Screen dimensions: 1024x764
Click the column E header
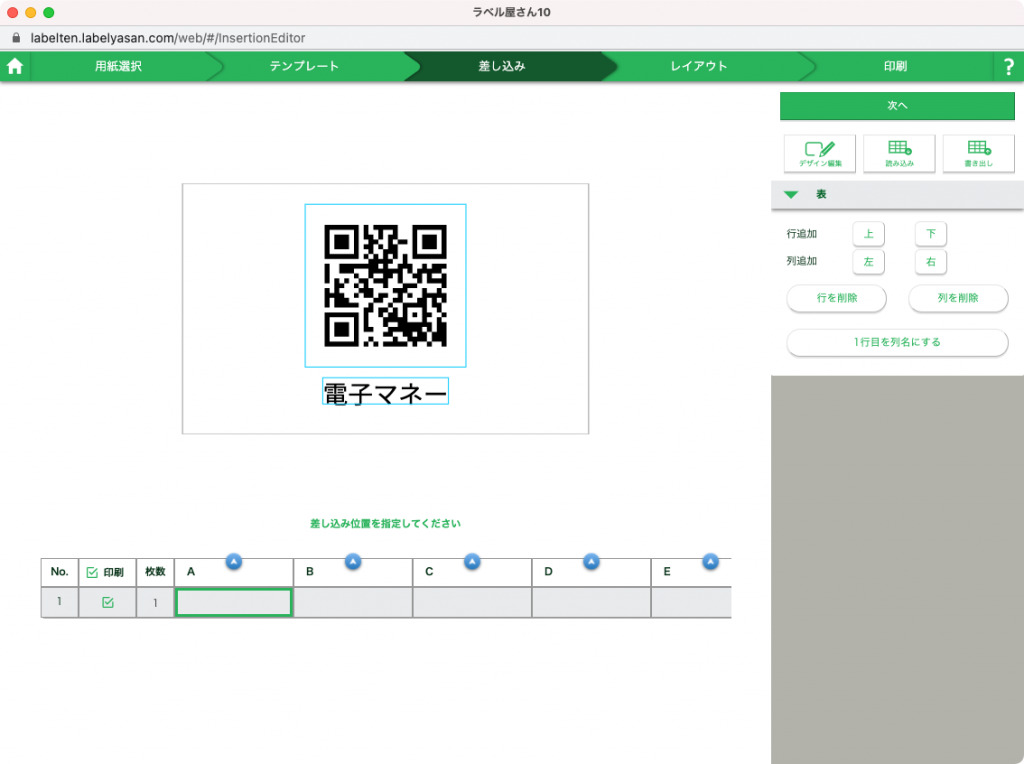692,573
